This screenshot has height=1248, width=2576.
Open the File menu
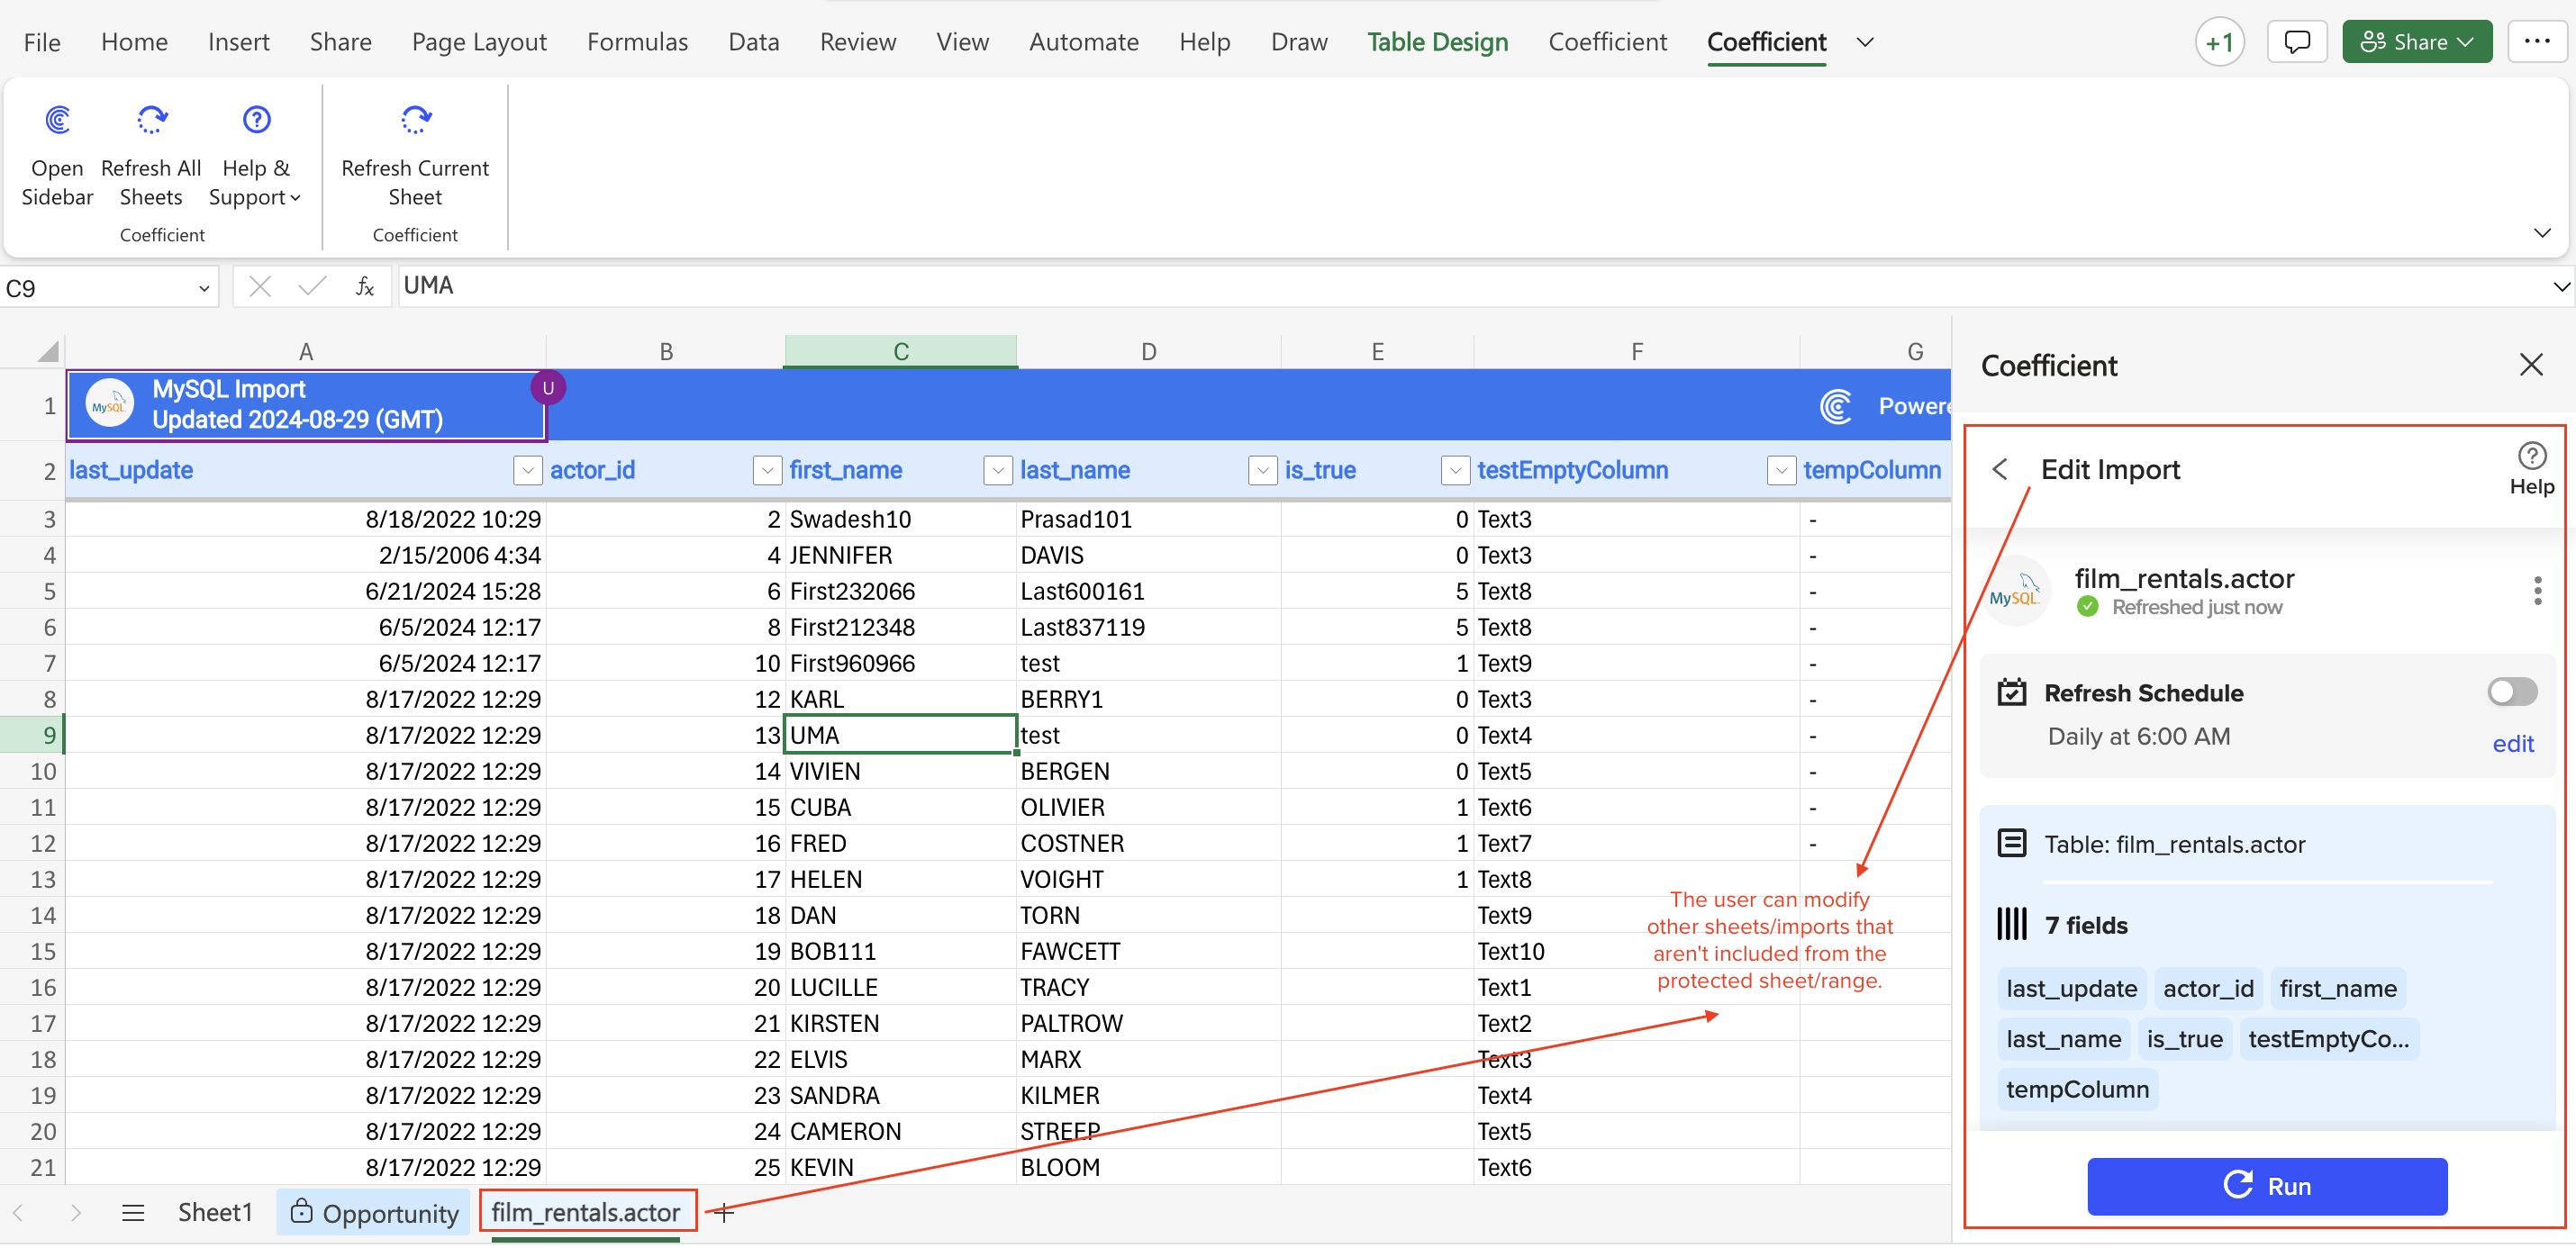pos(42,42)
